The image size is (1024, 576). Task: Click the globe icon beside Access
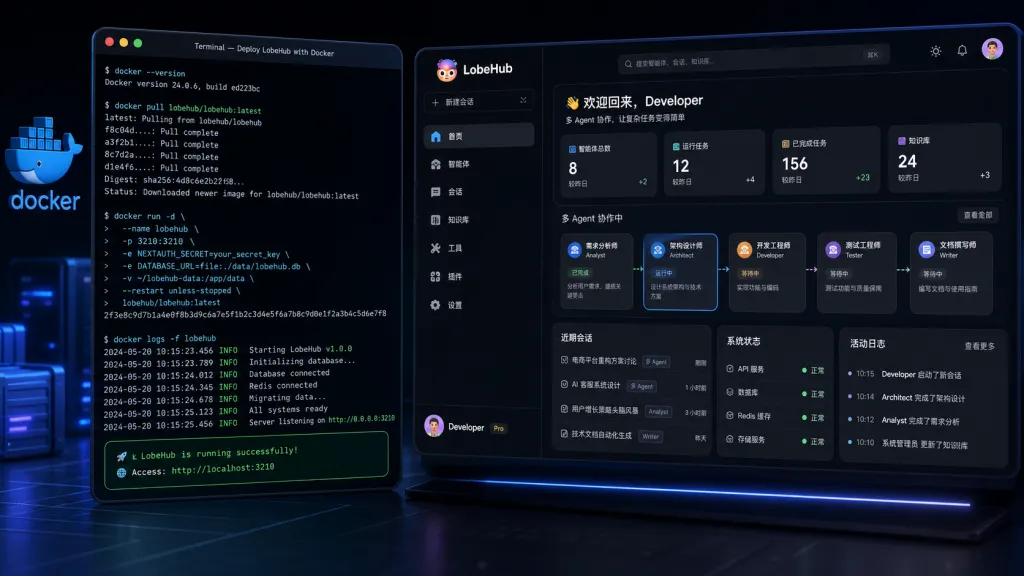121,473
